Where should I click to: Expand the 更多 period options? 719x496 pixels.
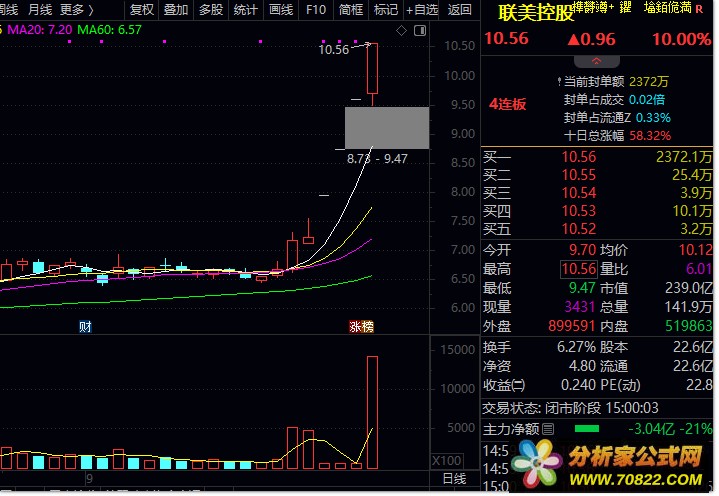point(77,9)
